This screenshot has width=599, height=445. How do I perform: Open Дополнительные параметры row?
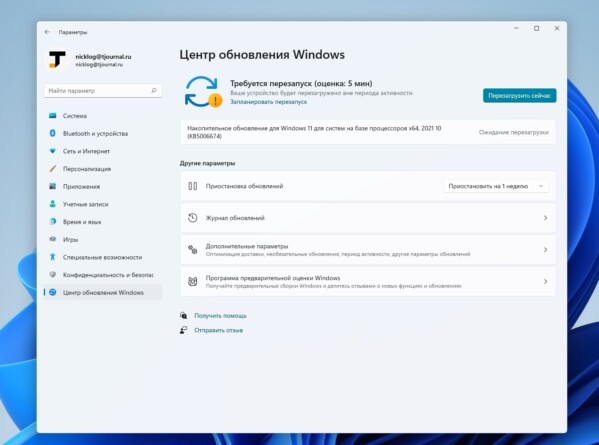pyautogui.click(x=368, y=250)
